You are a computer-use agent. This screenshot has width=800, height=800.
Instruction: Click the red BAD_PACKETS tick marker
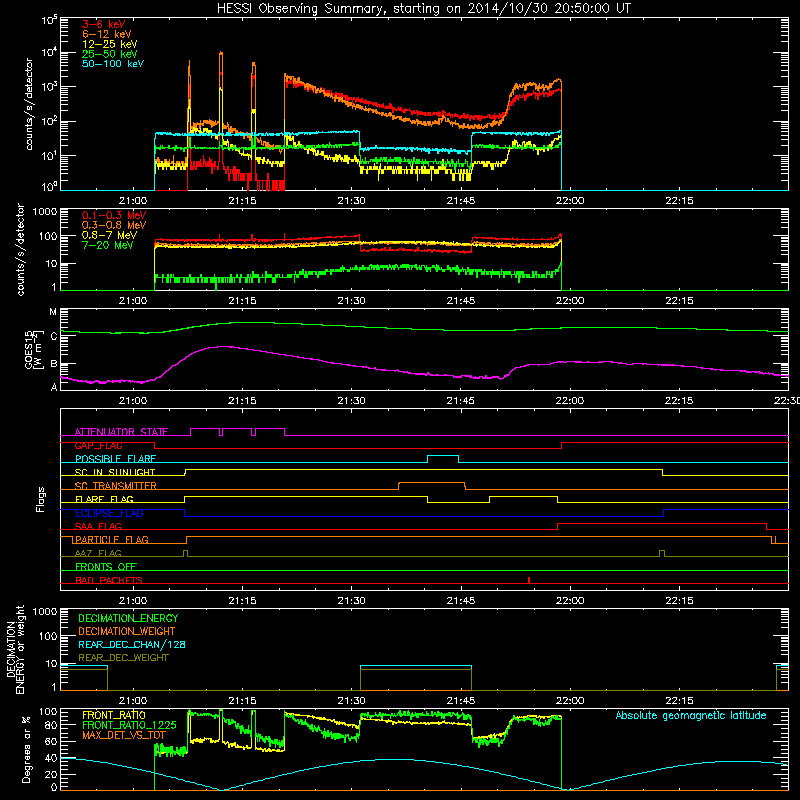coord(529,580)
